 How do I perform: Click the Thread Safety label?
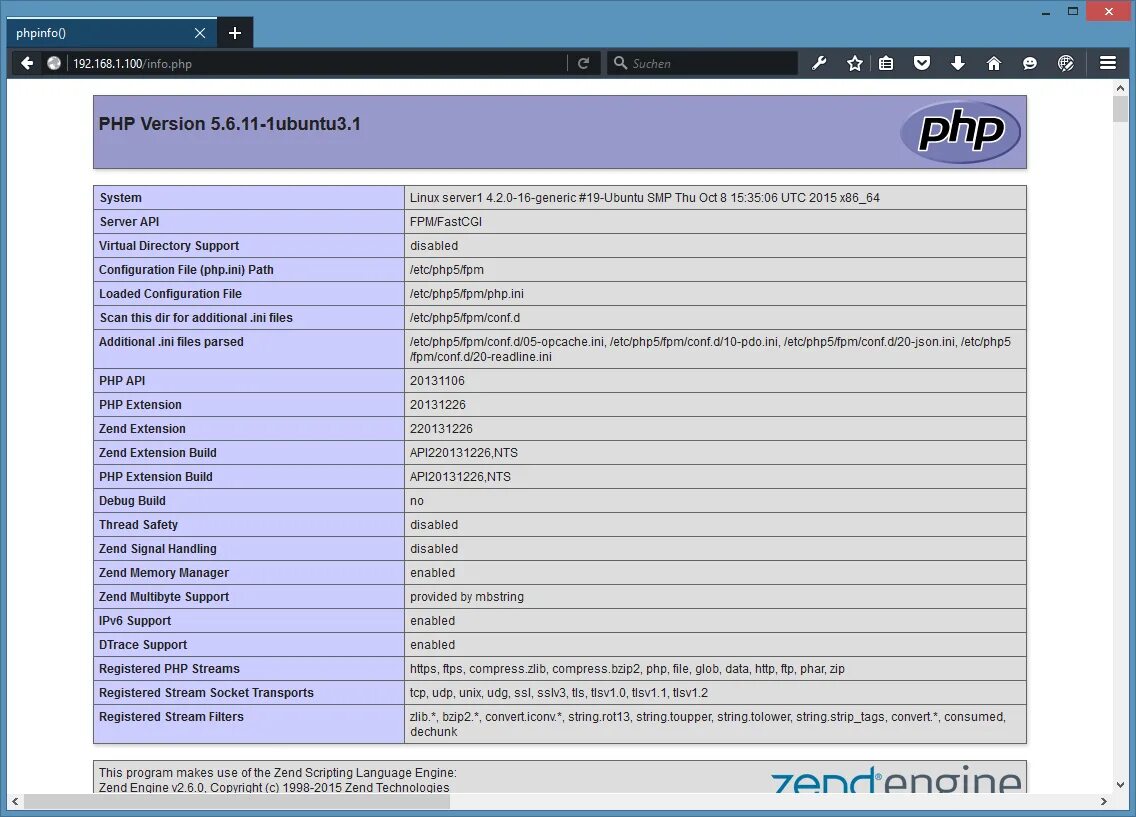(138, 524)
